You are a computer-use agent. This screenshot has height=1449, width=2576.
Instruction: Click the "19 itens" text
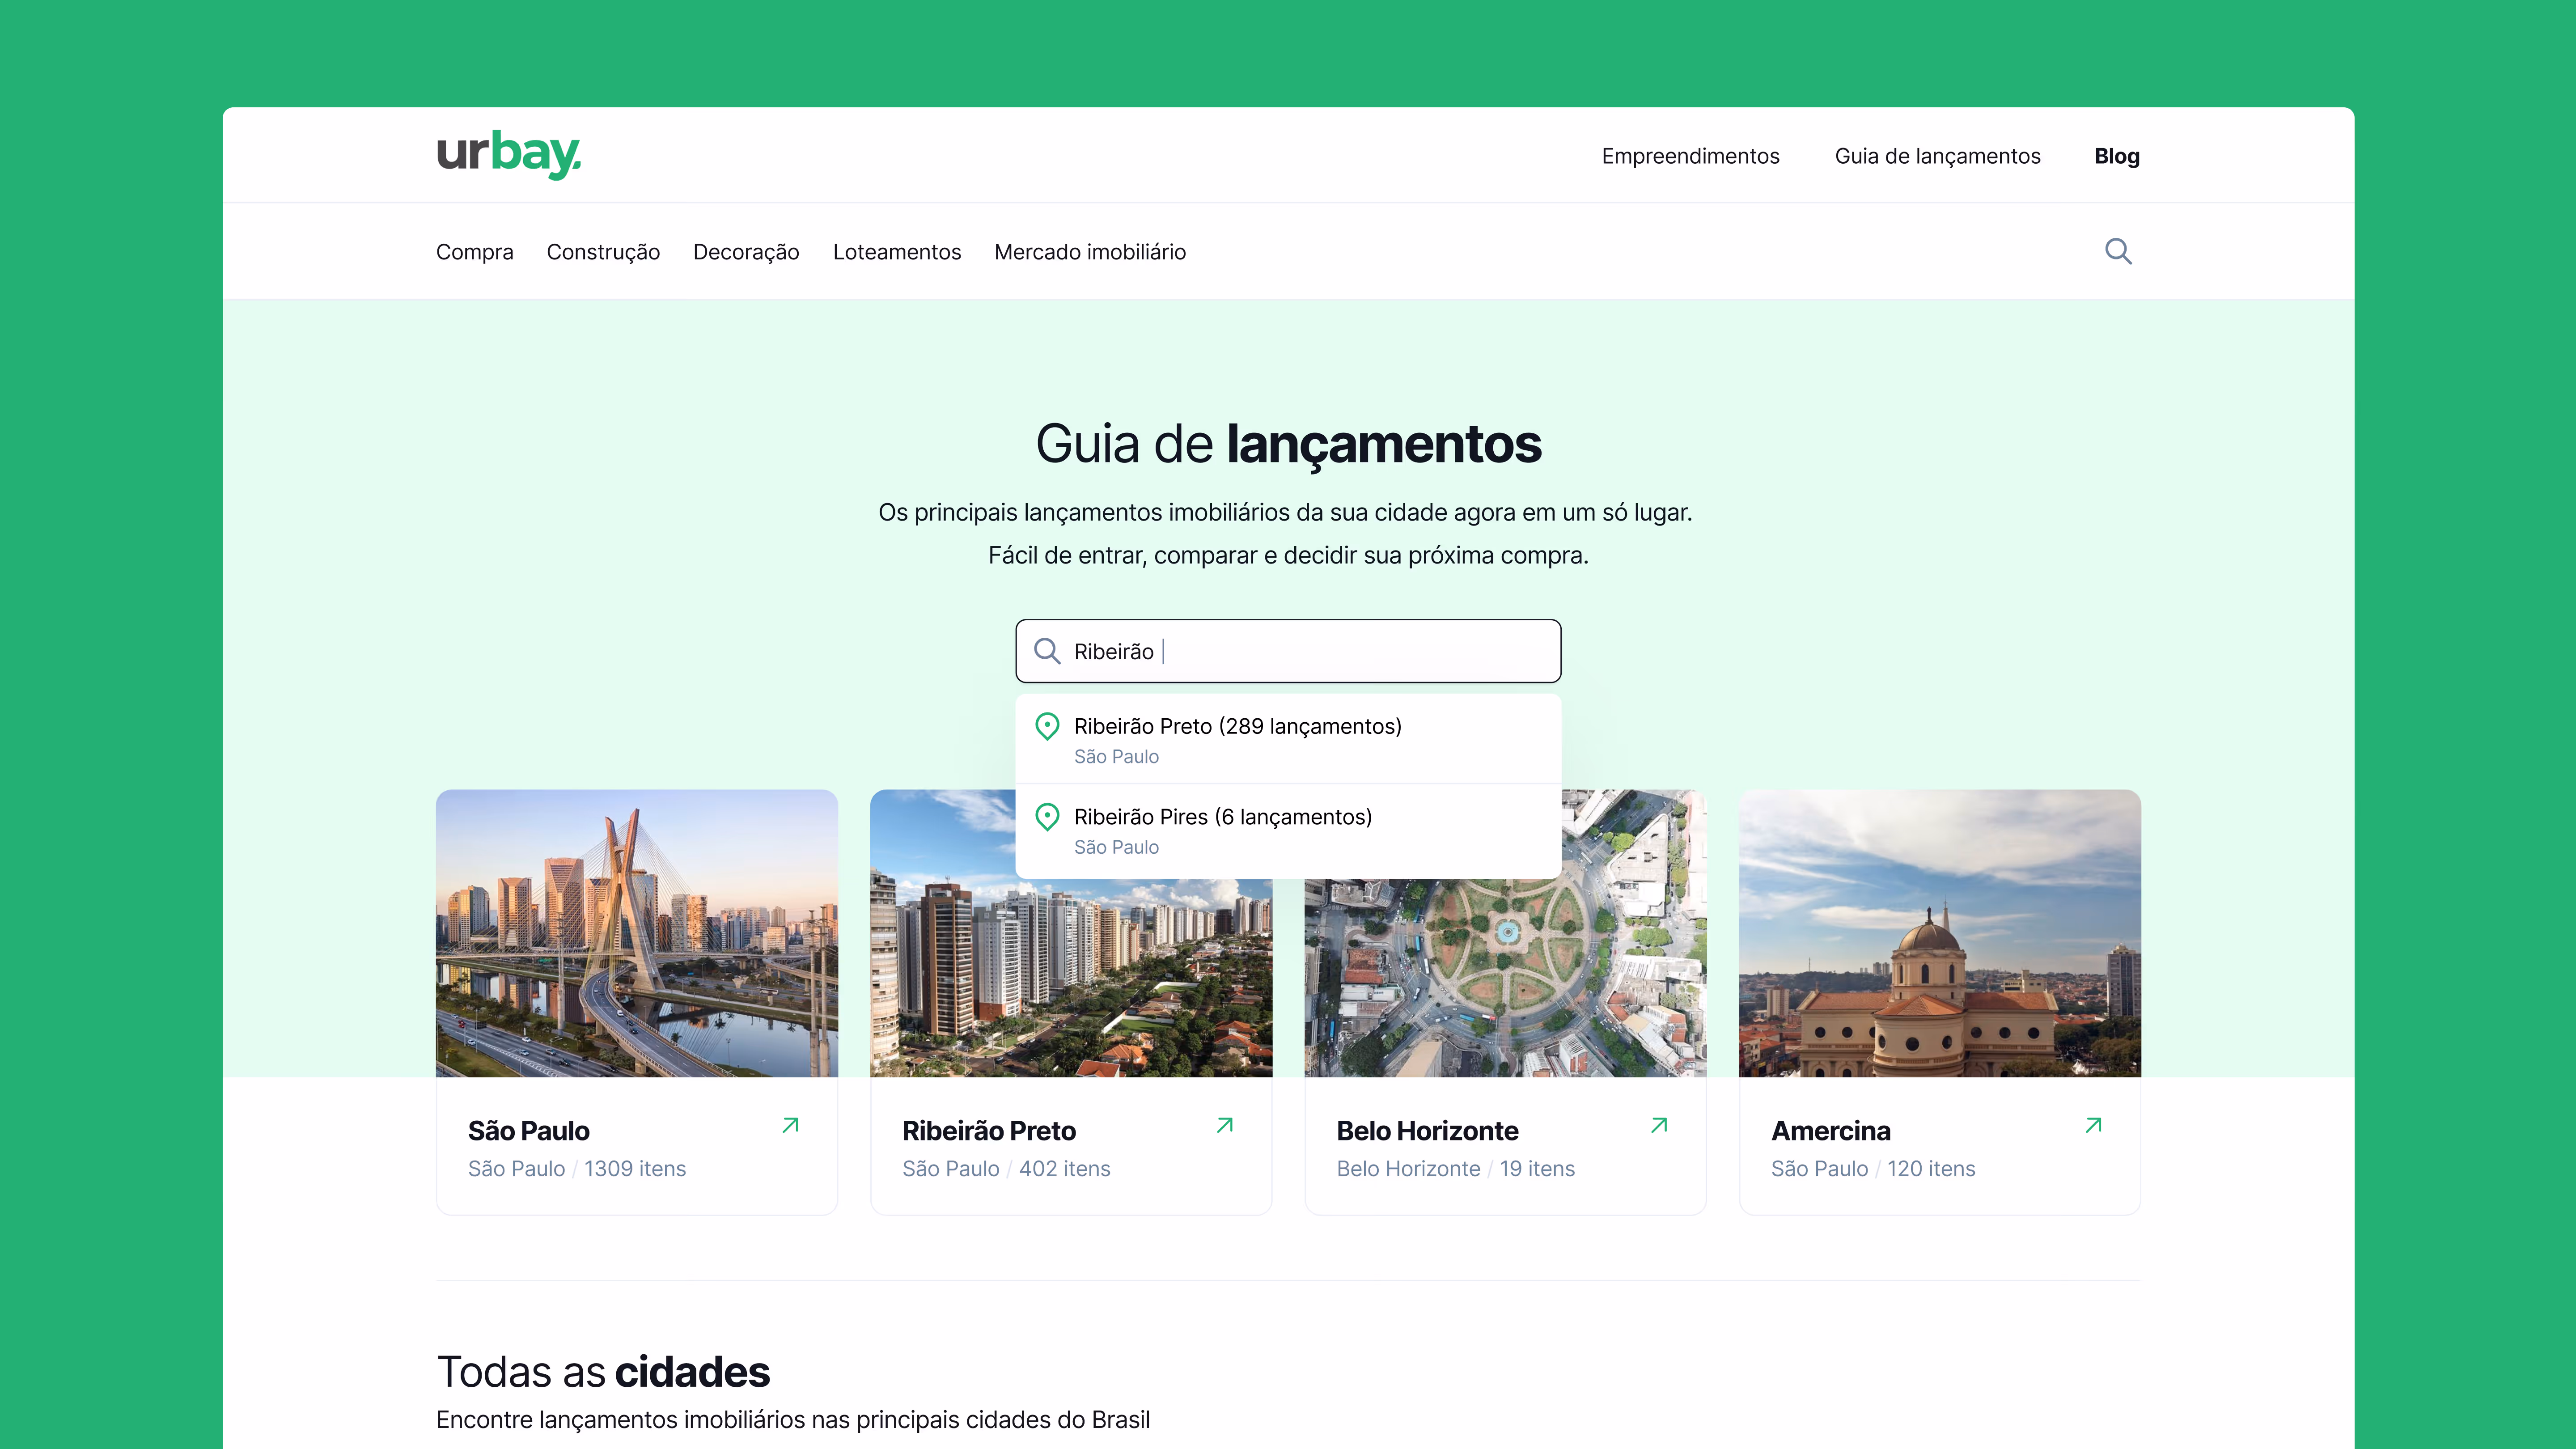click(x=1537, y=1169)
